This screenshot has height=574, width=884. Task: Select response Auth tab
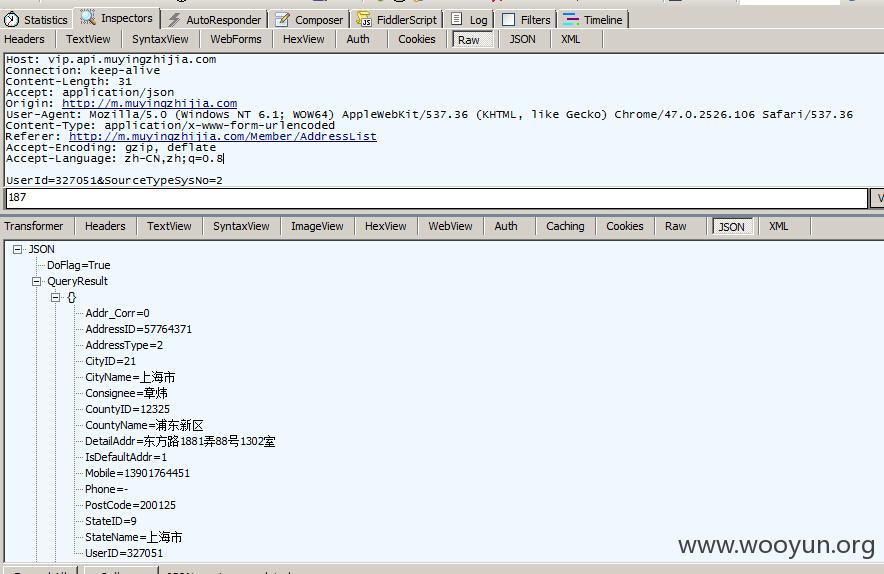click(506, 226)
